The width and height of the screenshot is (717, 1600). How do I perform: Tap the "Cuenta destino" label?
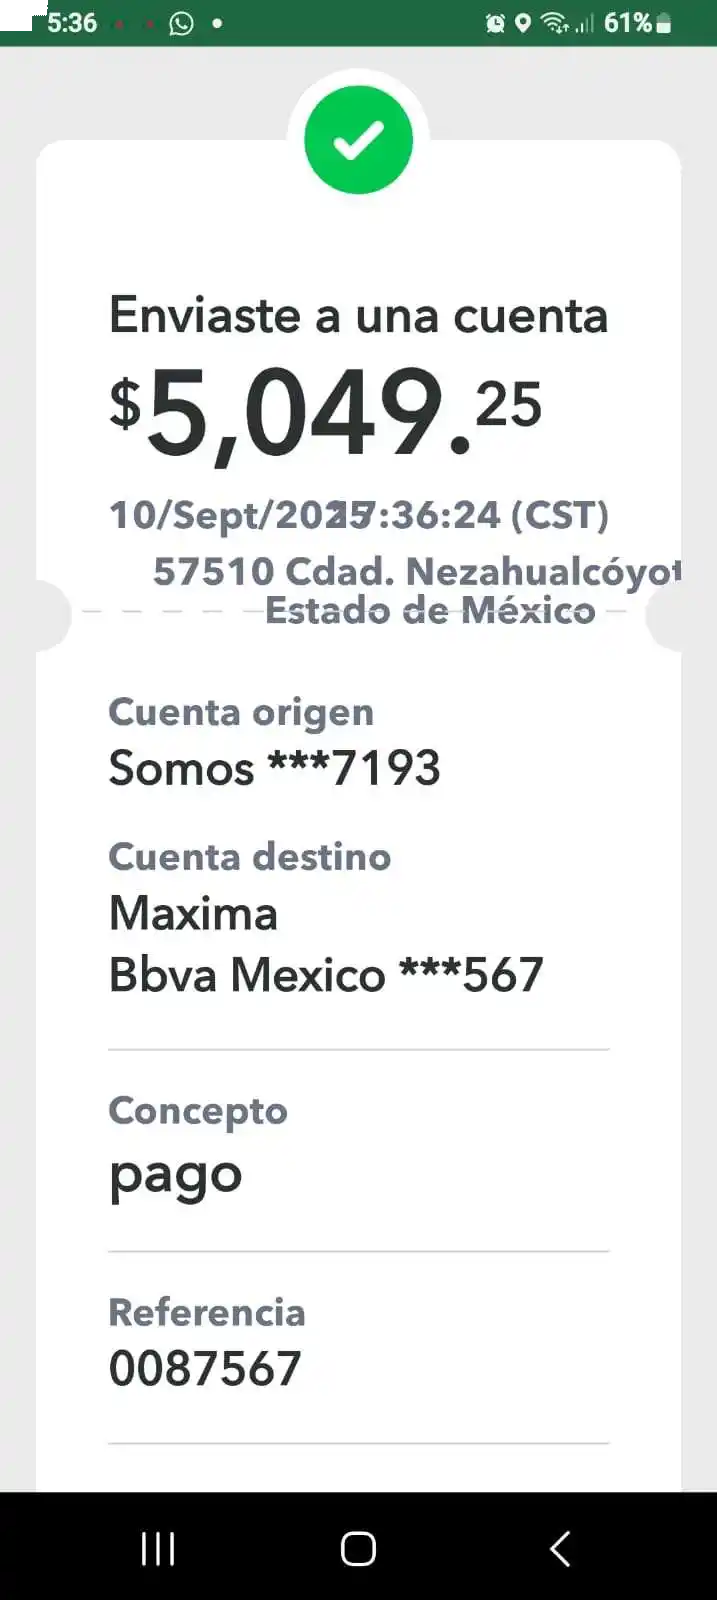point(249,857)
